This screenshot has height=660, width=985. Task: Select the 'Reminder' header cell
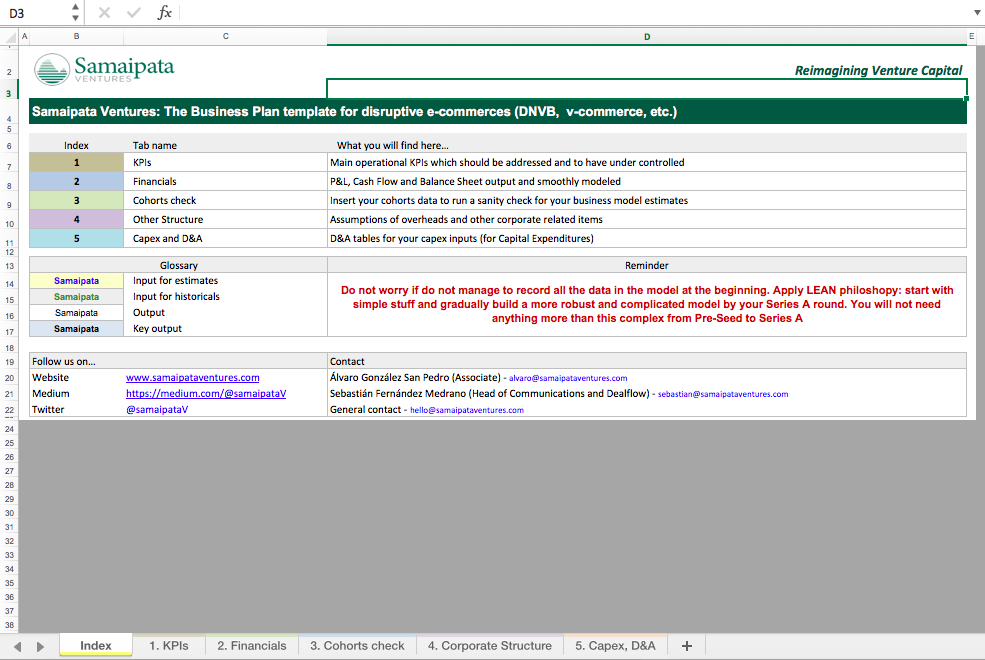tap(646, 265)
